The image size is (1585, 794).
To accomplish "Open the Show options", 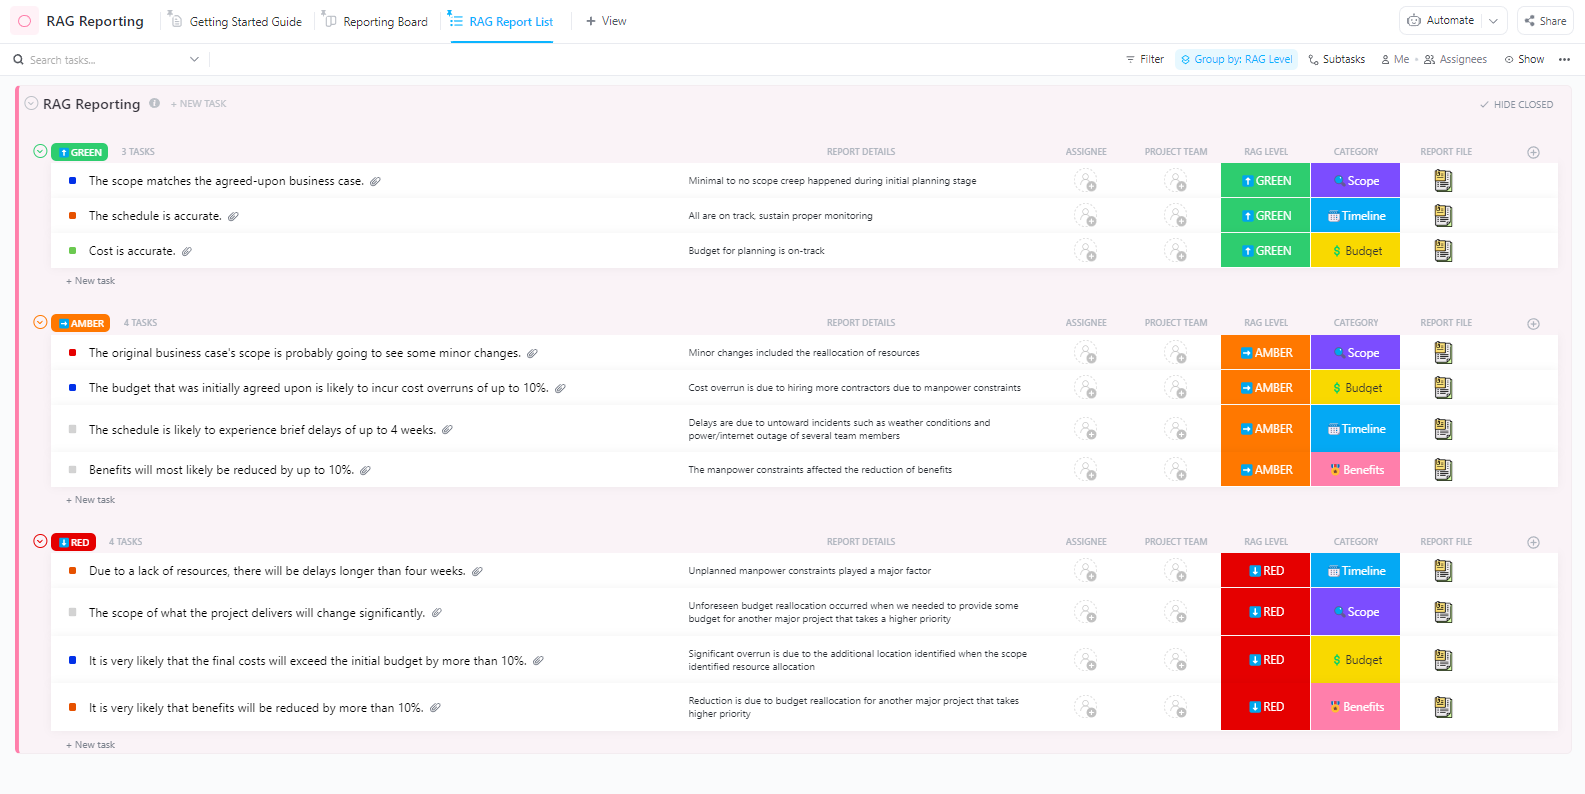I will click(x=1524, y=60).
